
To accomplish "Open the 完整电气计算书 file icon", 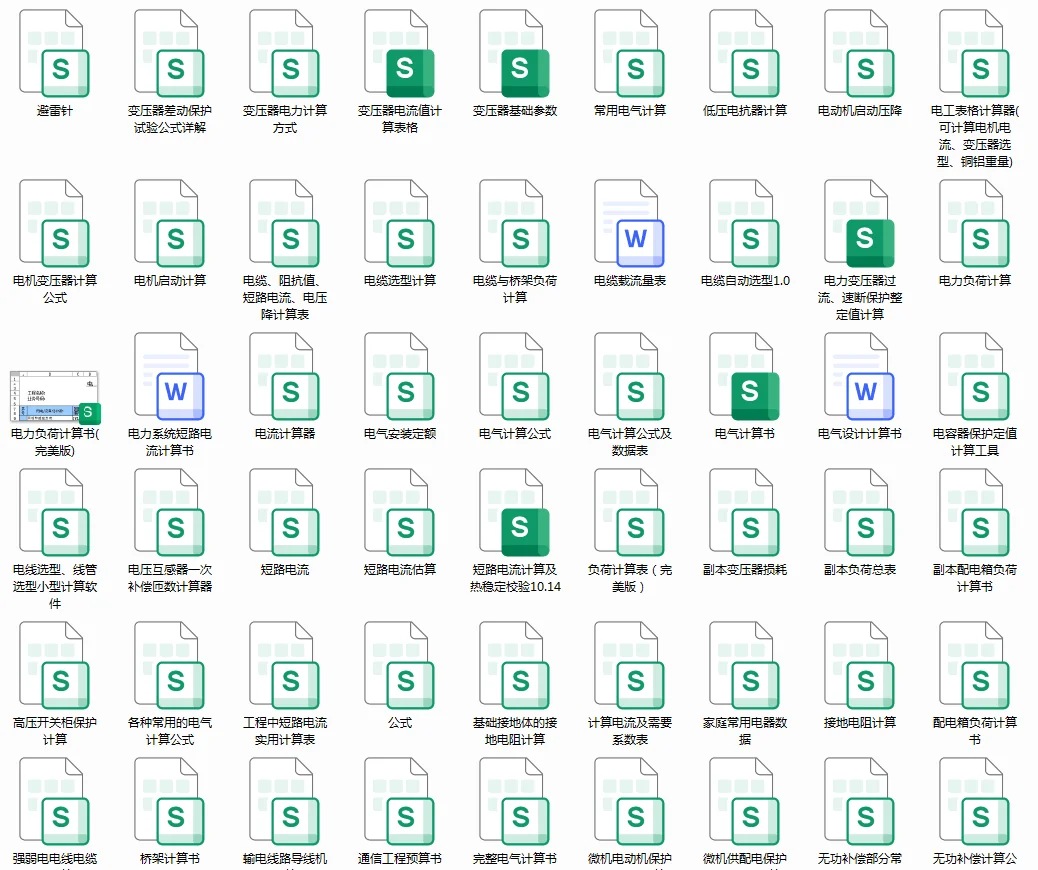I will tap(515, 802).
